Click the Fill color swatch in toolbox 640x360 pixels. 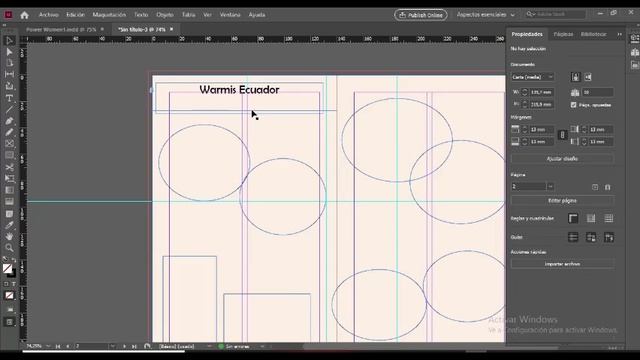tap(7, 269)
